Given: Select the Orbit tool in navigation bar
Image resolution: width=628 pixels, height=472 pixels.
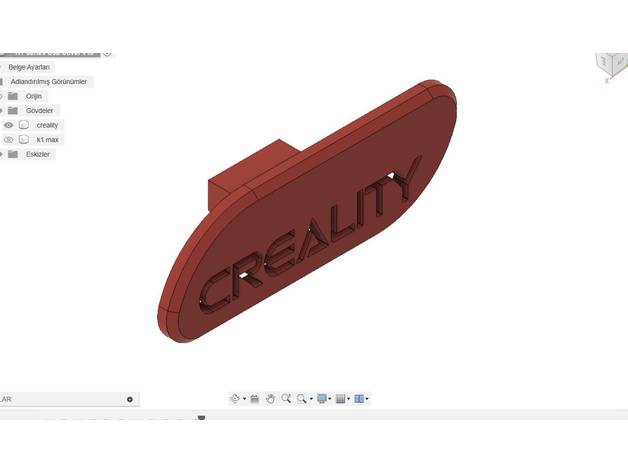Looking at the screenshot, I should click(234, 398).
